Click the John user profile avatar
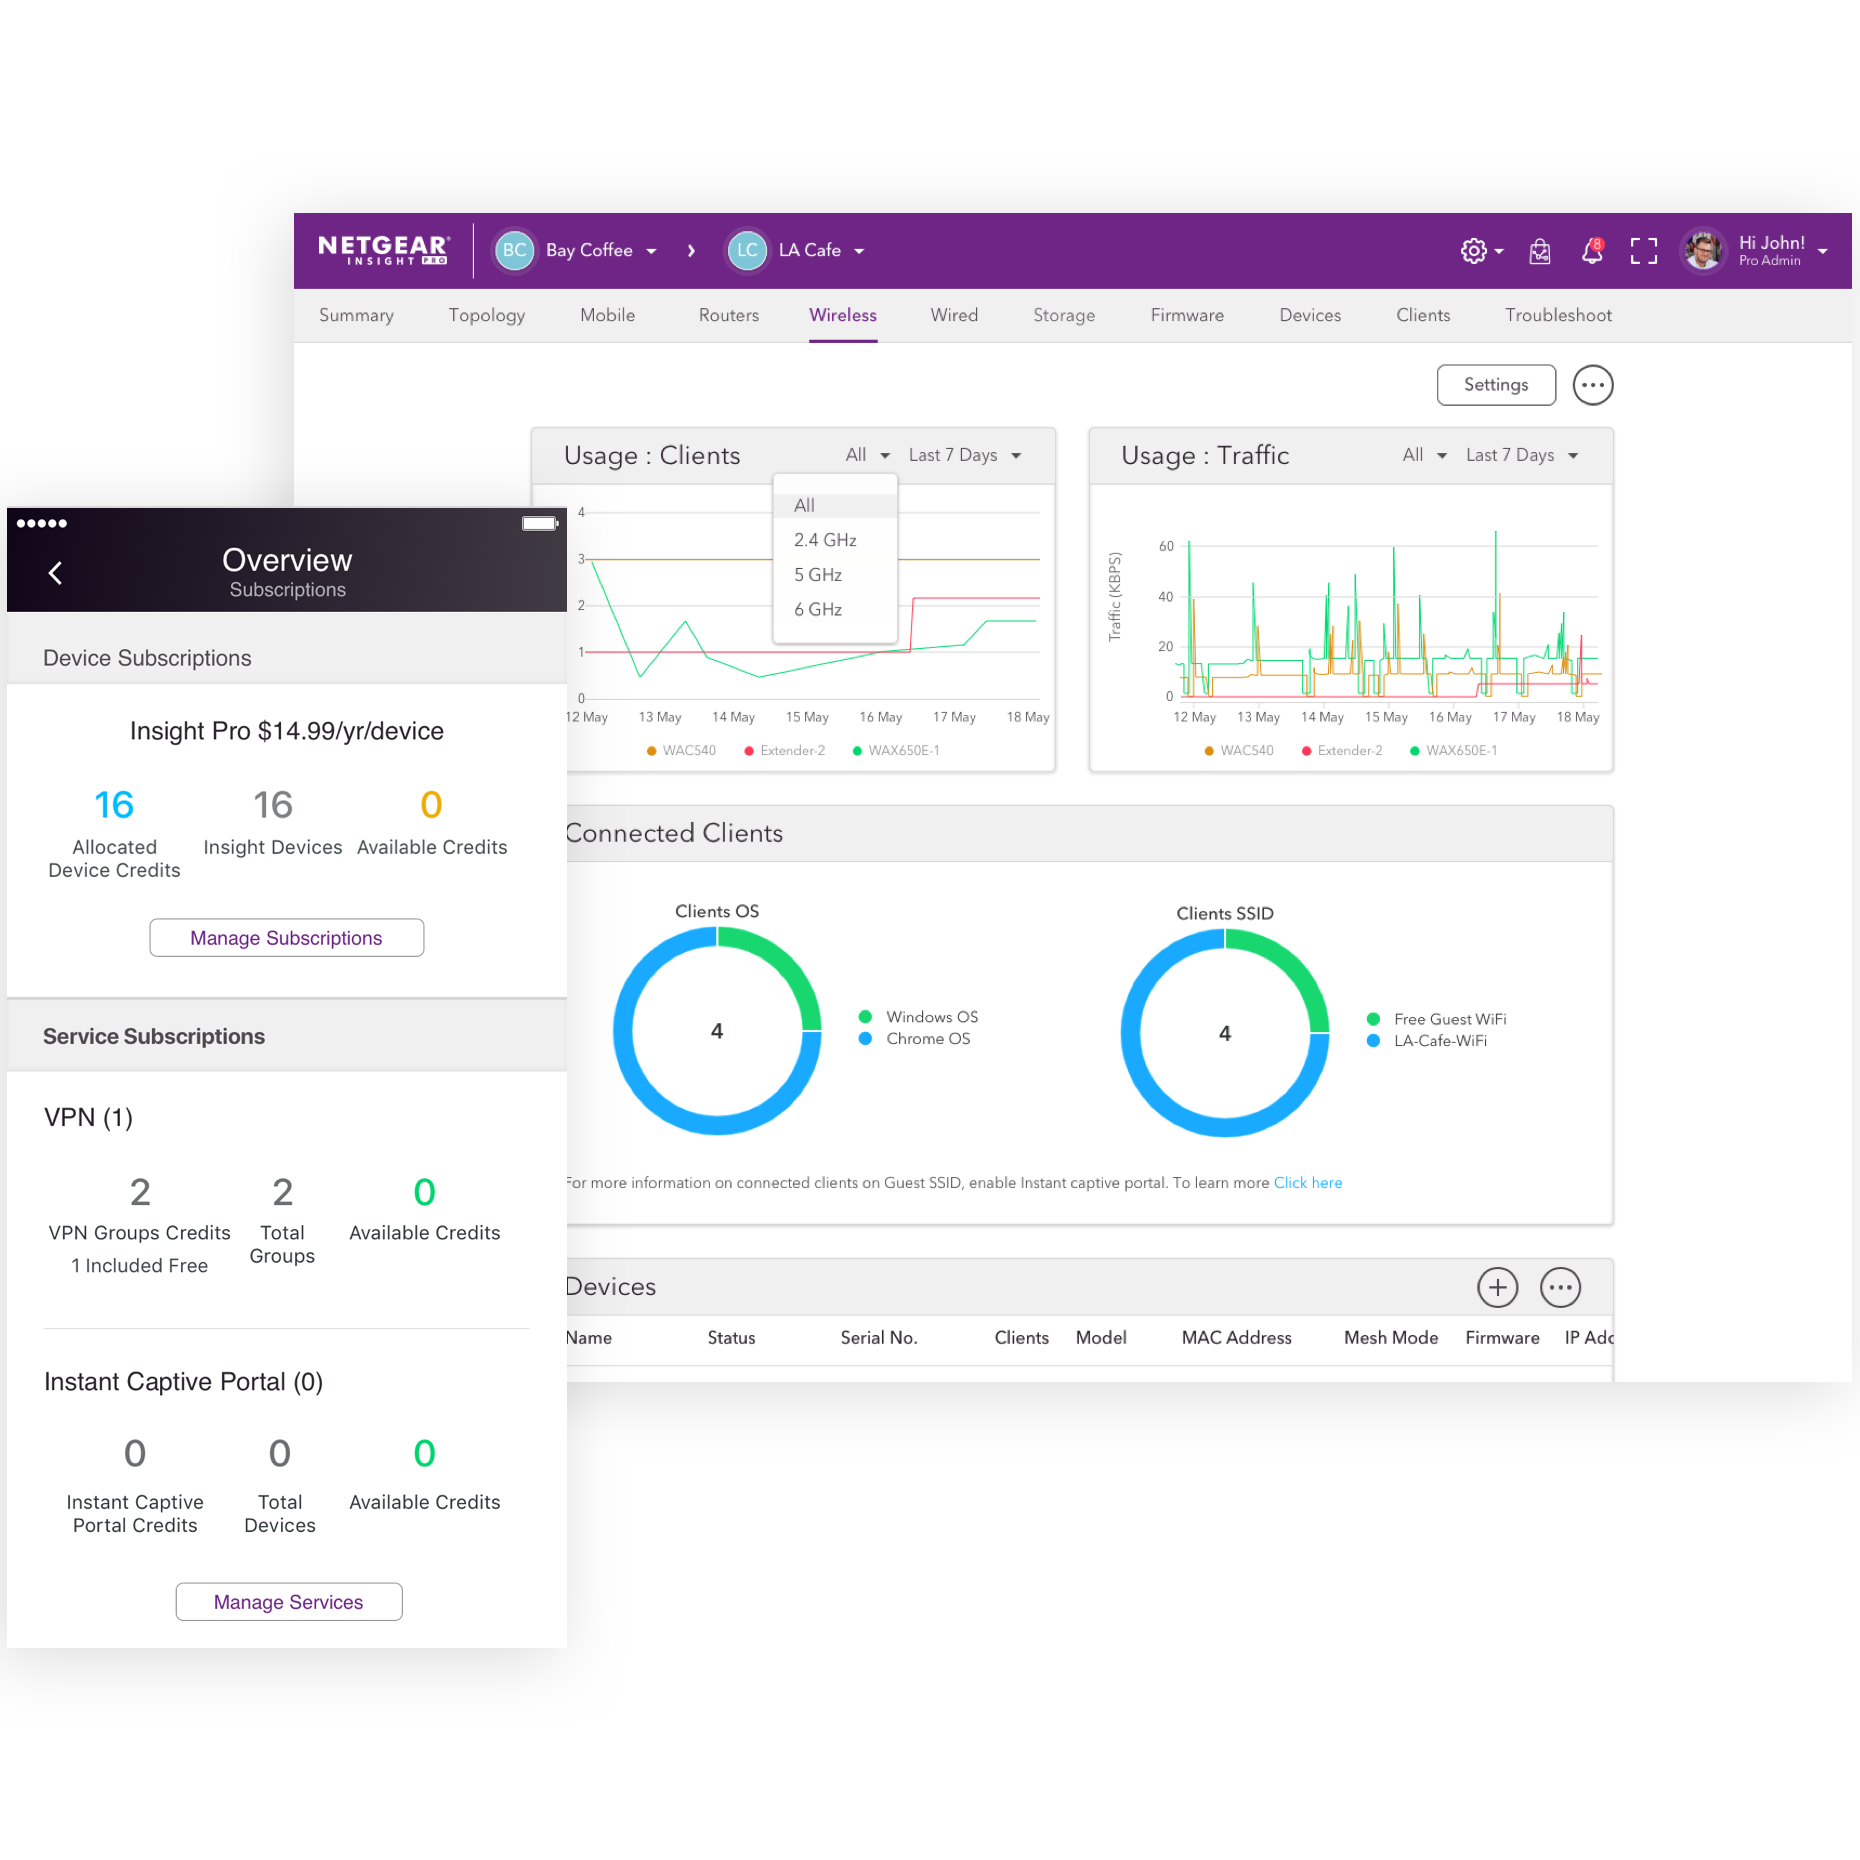 point(1702,250)
